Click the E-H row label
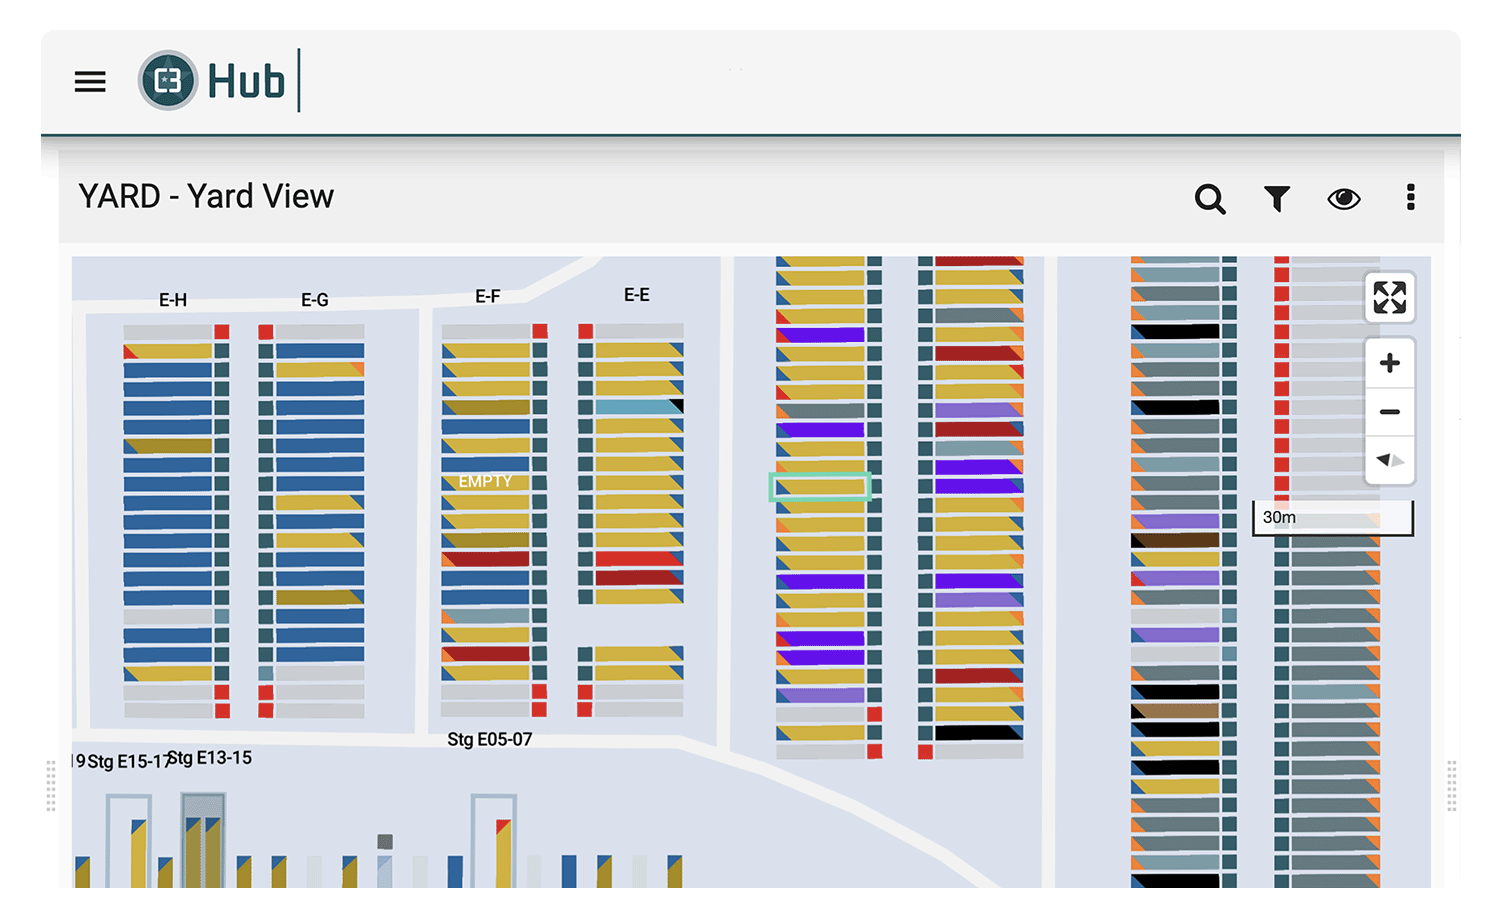 click(x=173, y=300)
